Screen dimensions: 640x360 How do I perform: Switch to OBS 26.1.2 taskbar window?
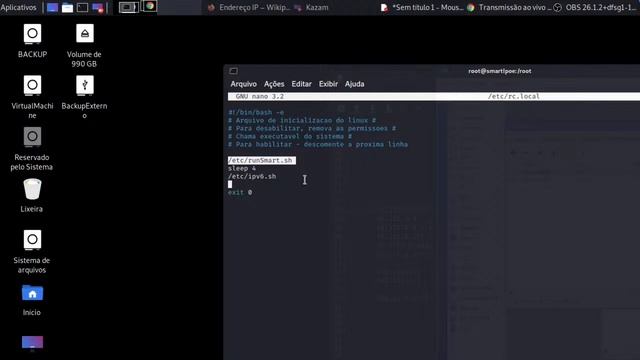click(596, 7)
